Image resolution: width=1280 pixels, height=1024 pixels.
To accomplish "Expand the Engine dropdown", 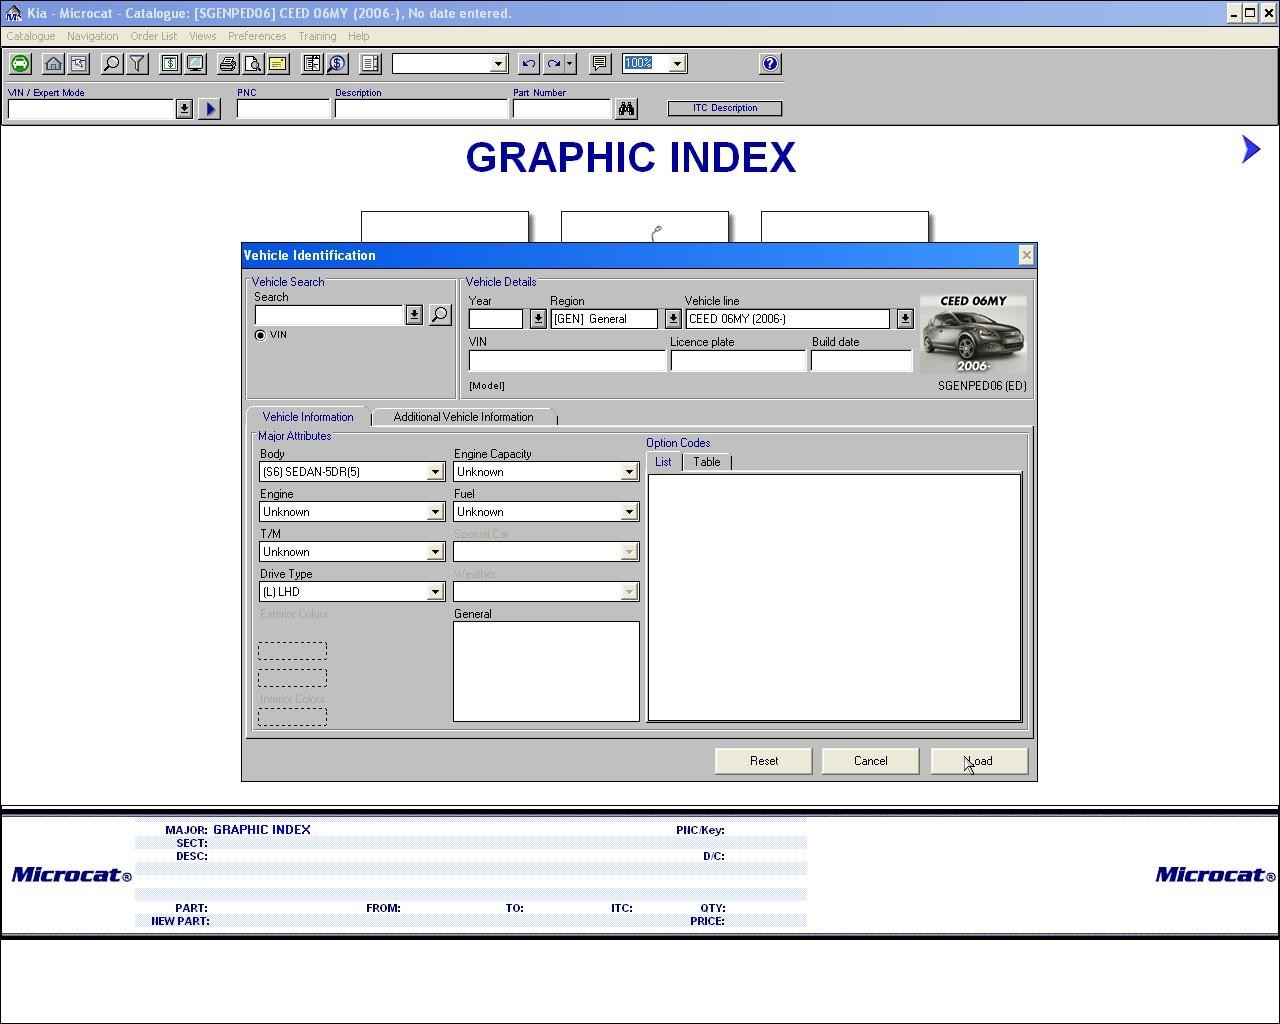I will 435,512.
